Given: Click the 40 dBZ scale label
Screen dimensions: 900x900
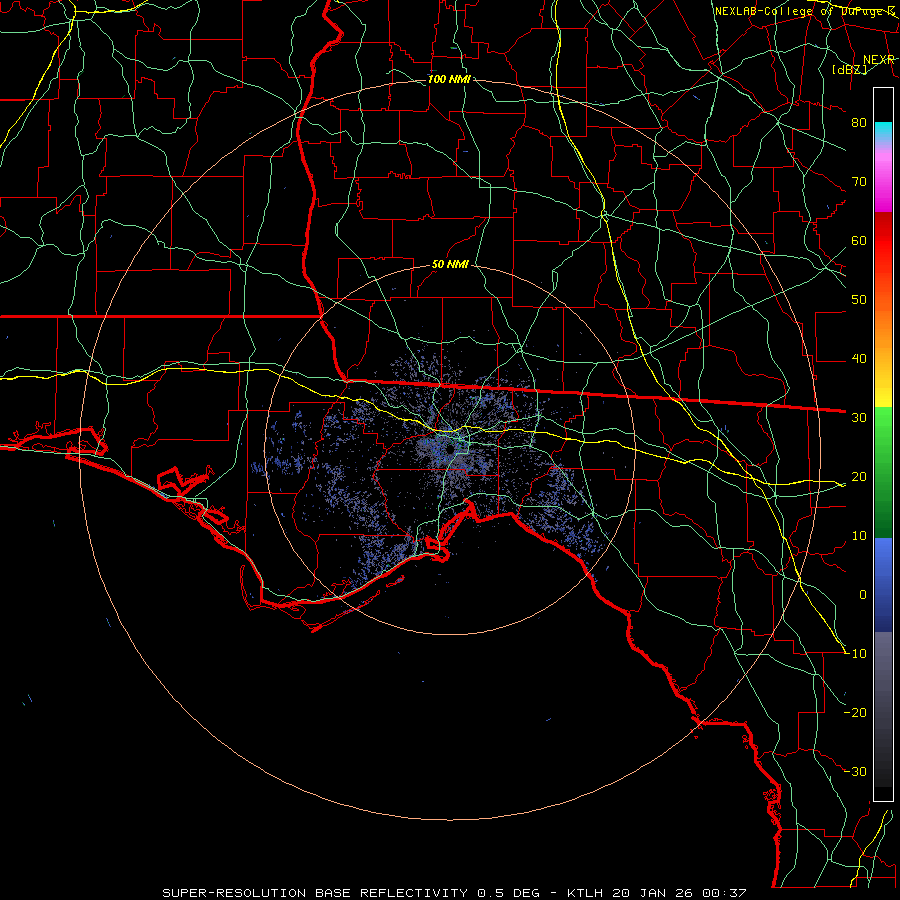Looking at the screenshot, I should pos(859,359).
